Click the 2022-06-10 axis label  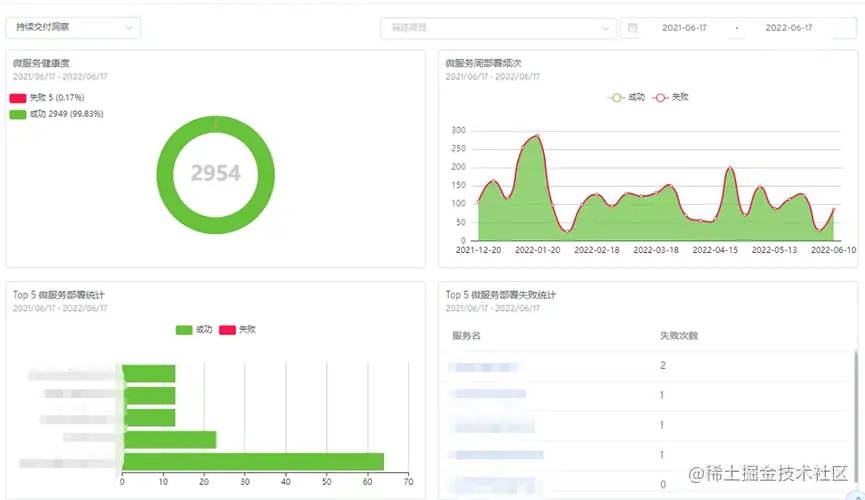tap(833, 250)
